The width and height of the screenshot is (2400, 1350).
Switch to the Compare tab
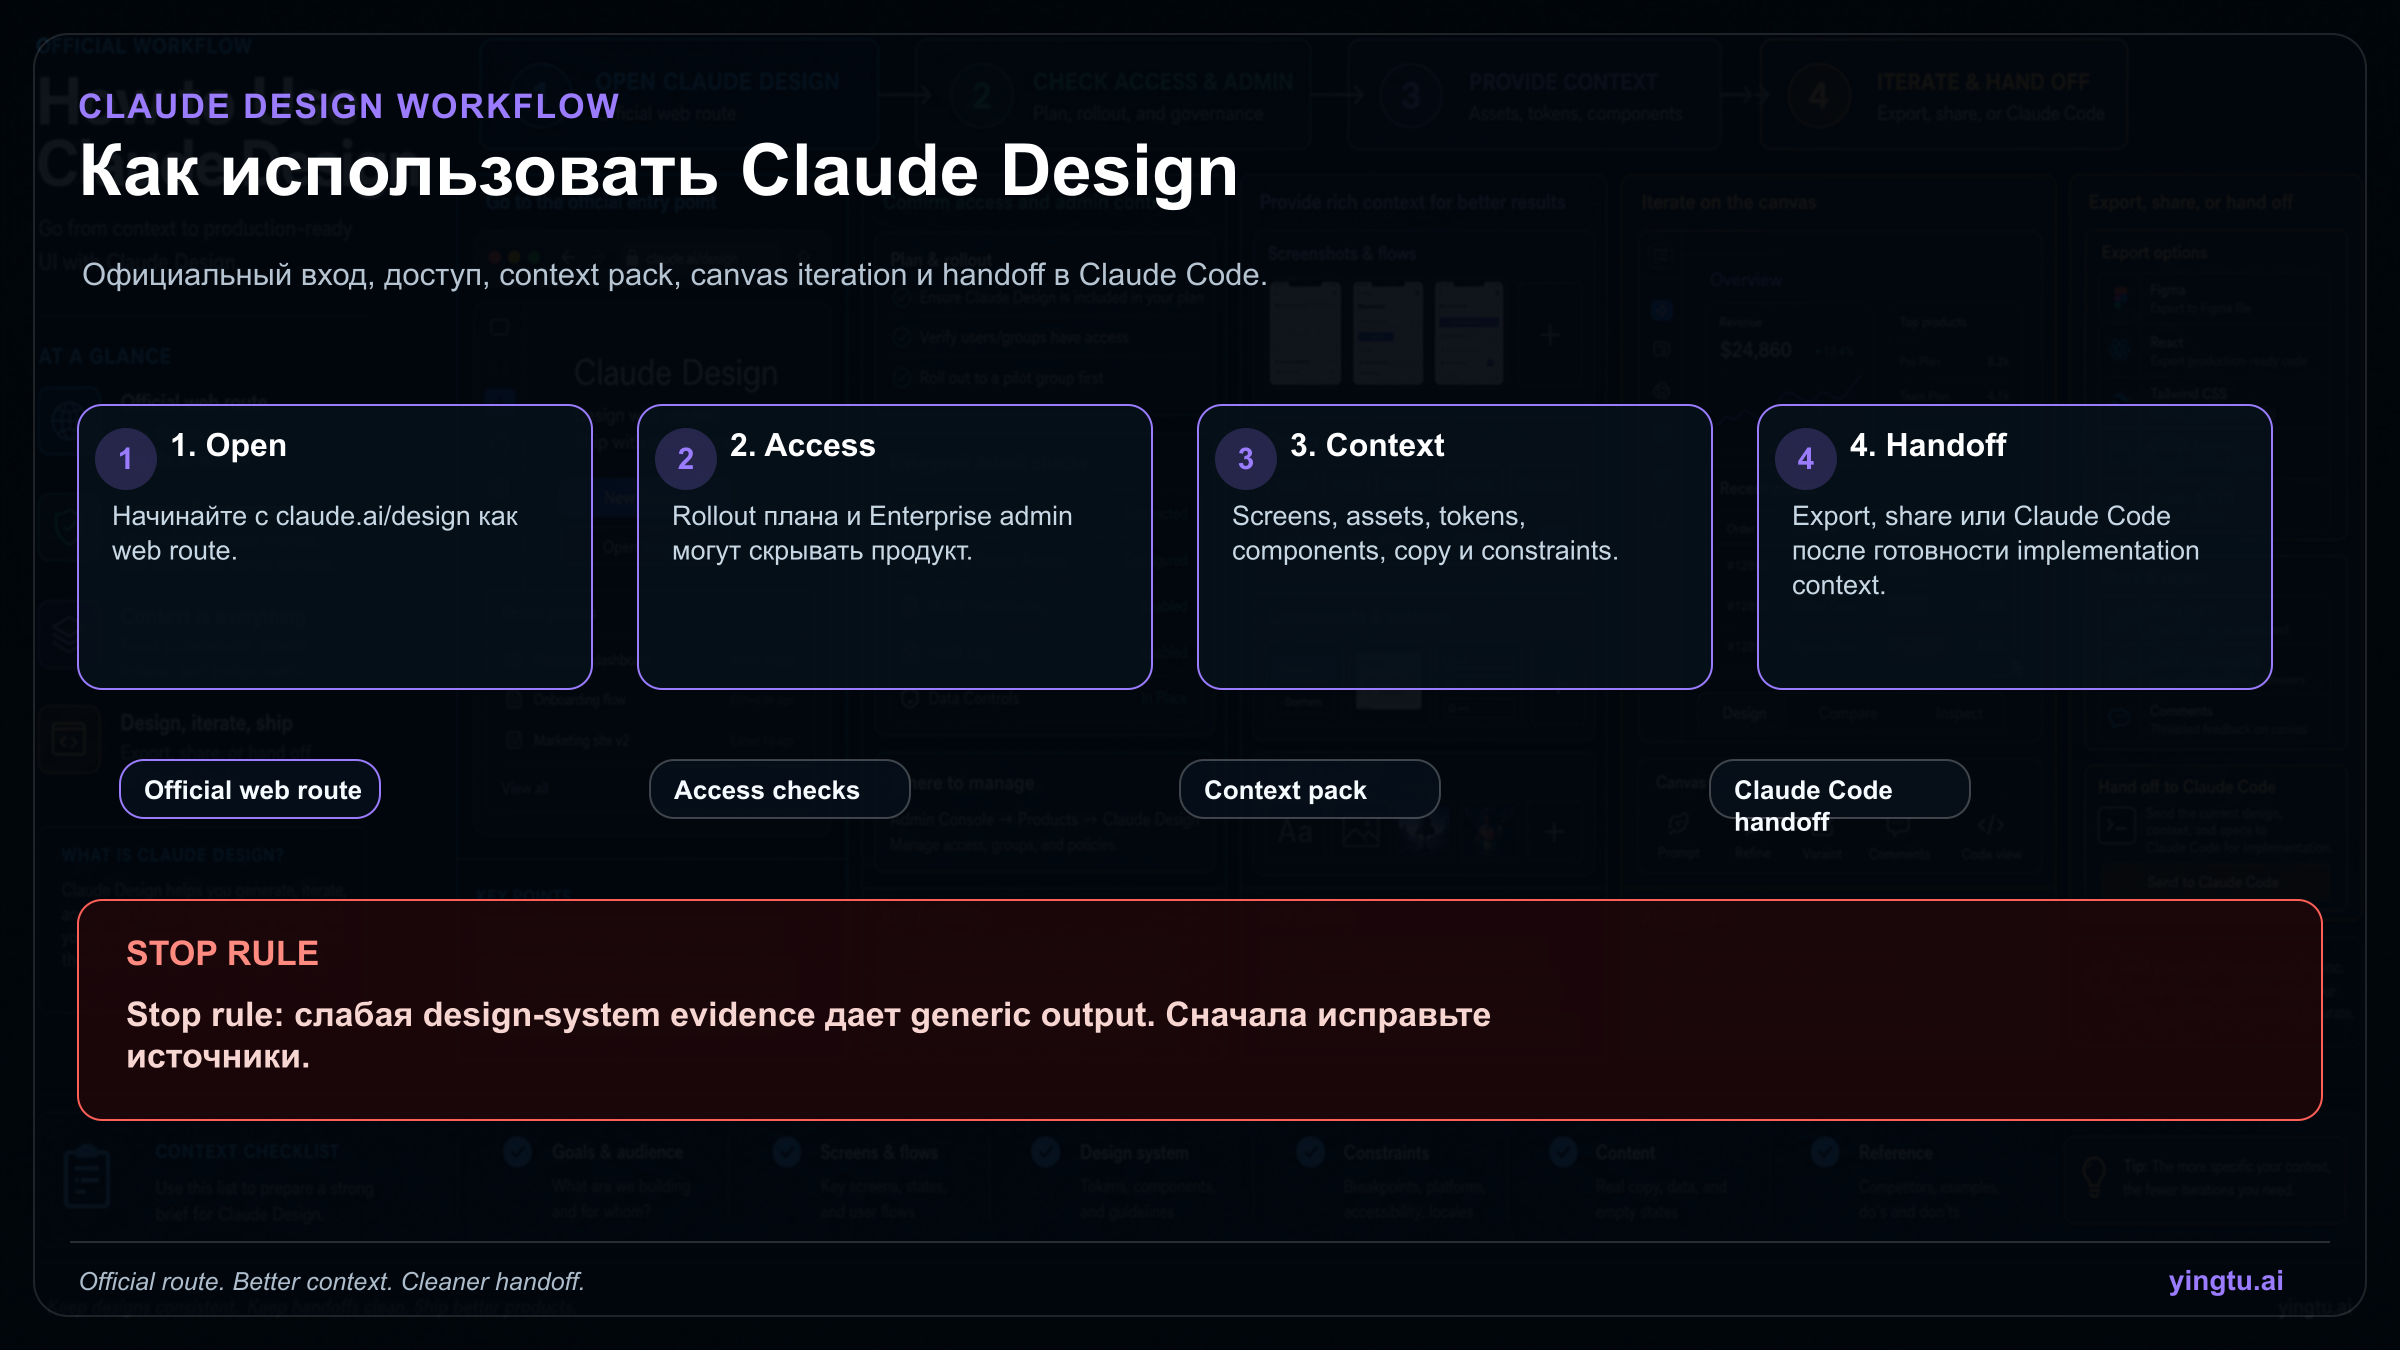(x=1849, y=713)
